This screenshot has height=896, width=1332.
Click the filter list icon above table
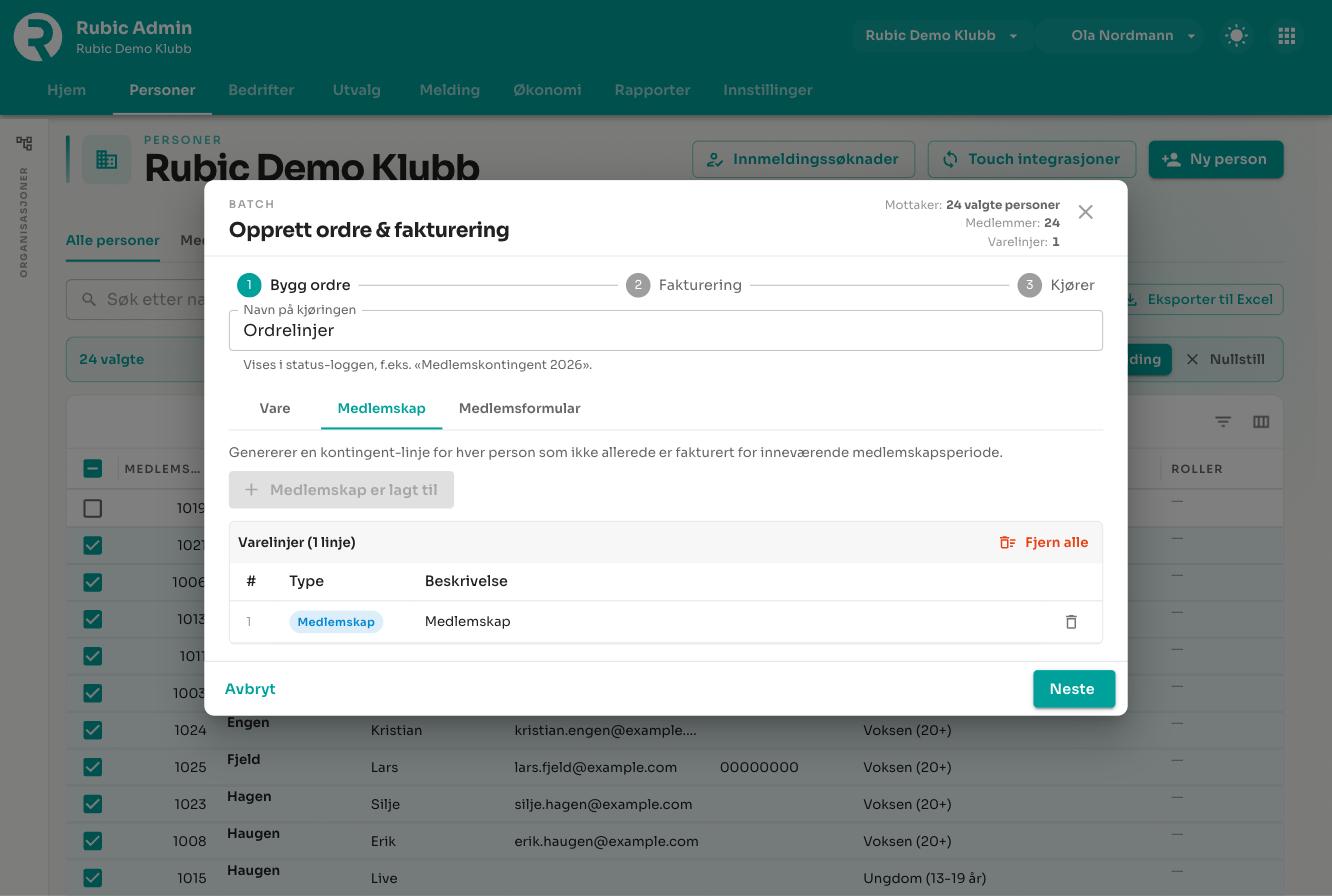click(x=1223, y=422)
